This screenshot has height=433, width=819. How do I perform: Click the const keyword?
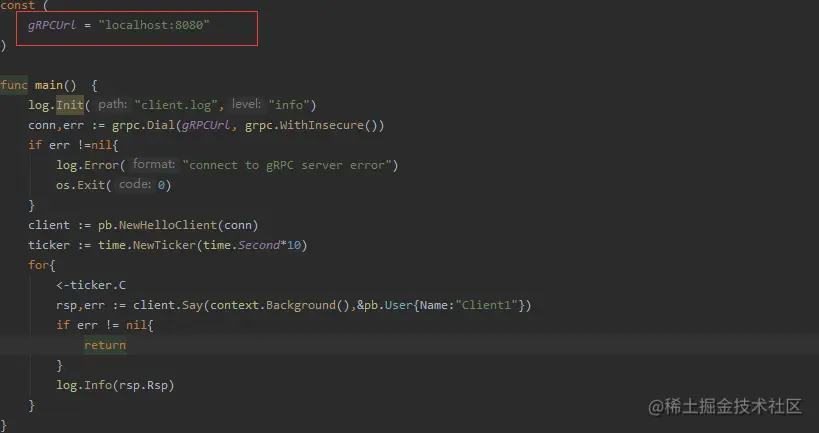click(17, 5)
